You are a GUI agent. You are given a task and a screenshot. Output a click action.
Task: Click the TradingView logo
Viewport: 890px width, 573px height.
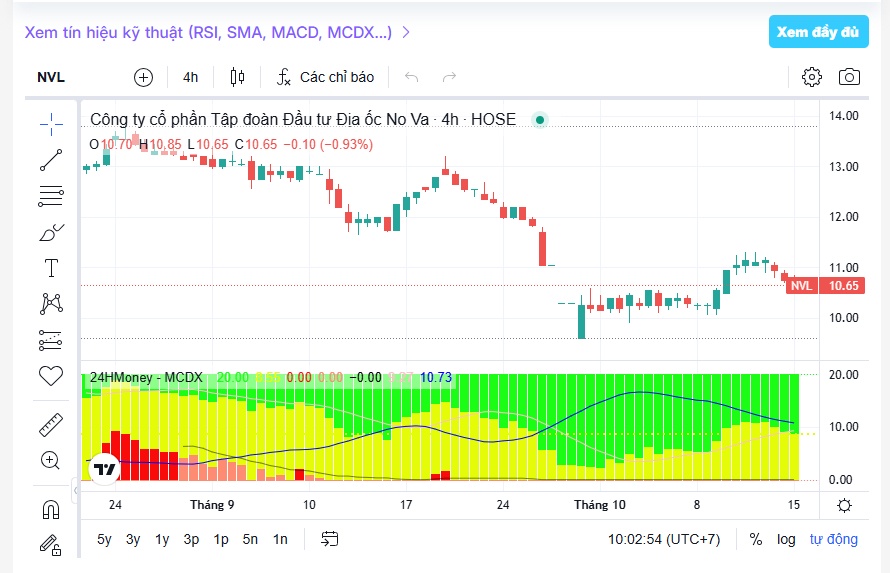[104, 469]
